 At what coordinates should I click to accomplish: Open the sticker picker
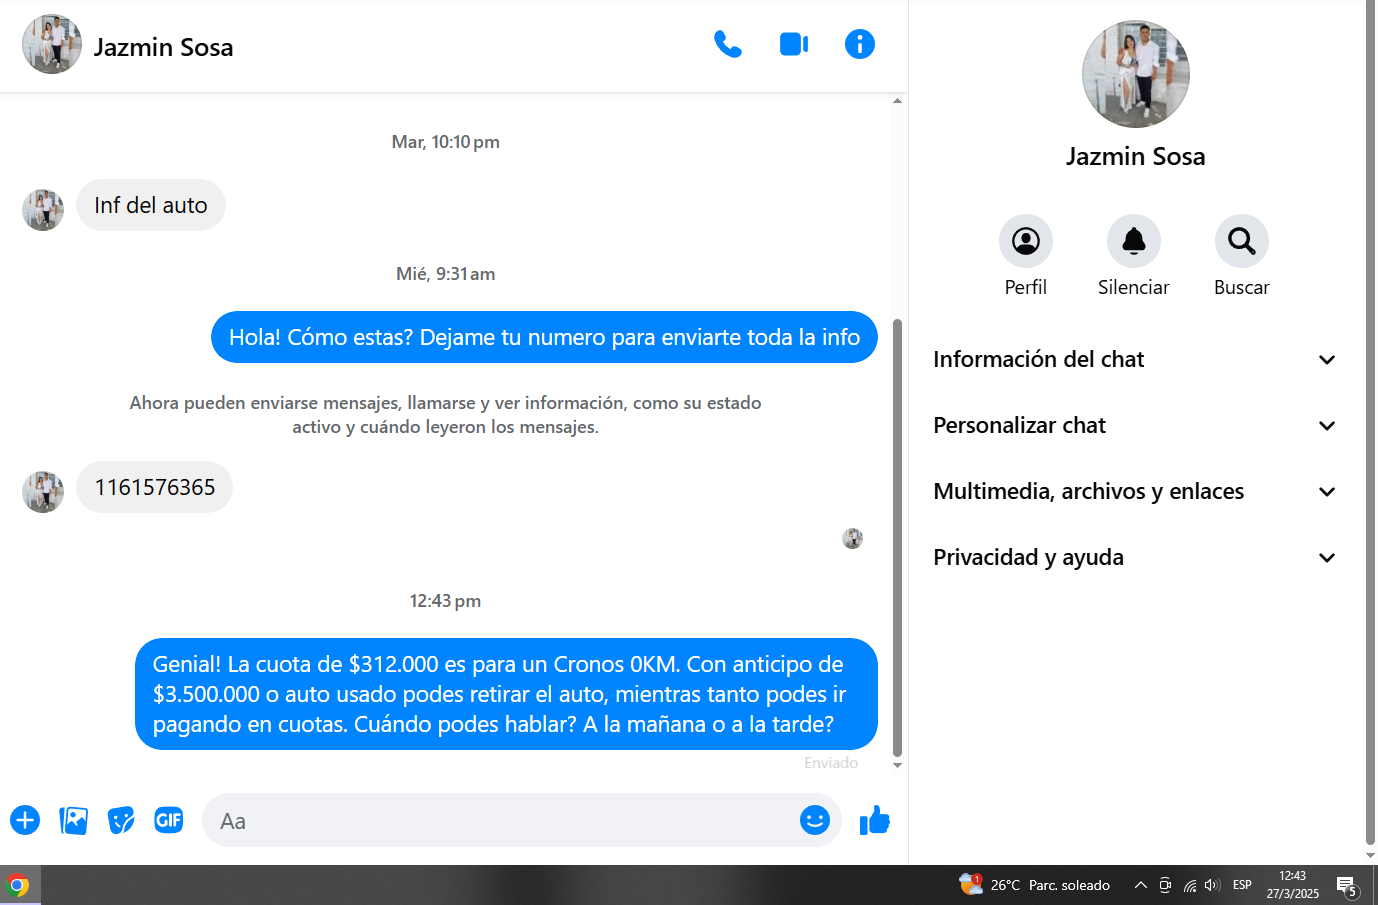pyautogui.click(x=121, y=821)
